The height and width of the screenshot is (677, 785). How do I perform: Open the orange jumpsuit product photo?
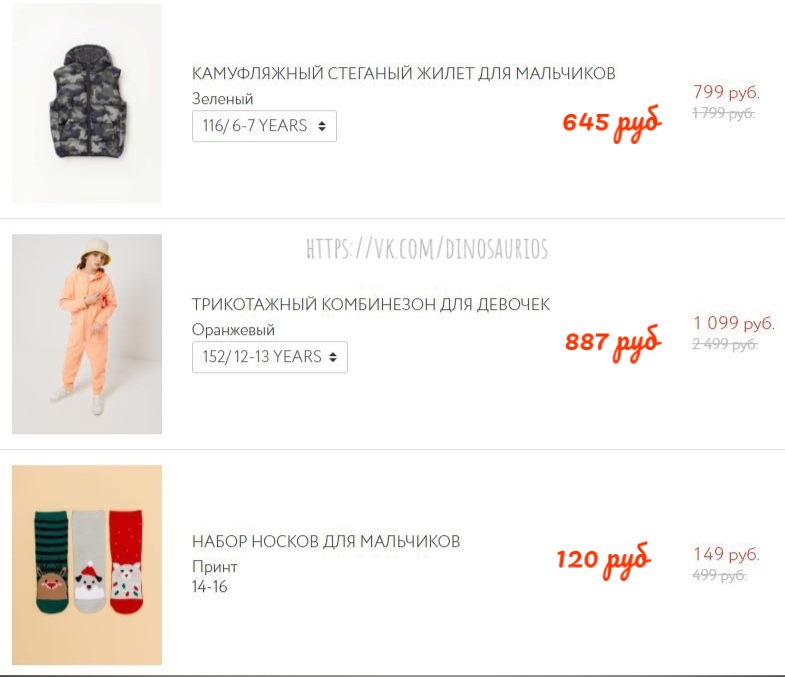pos(87,334)
